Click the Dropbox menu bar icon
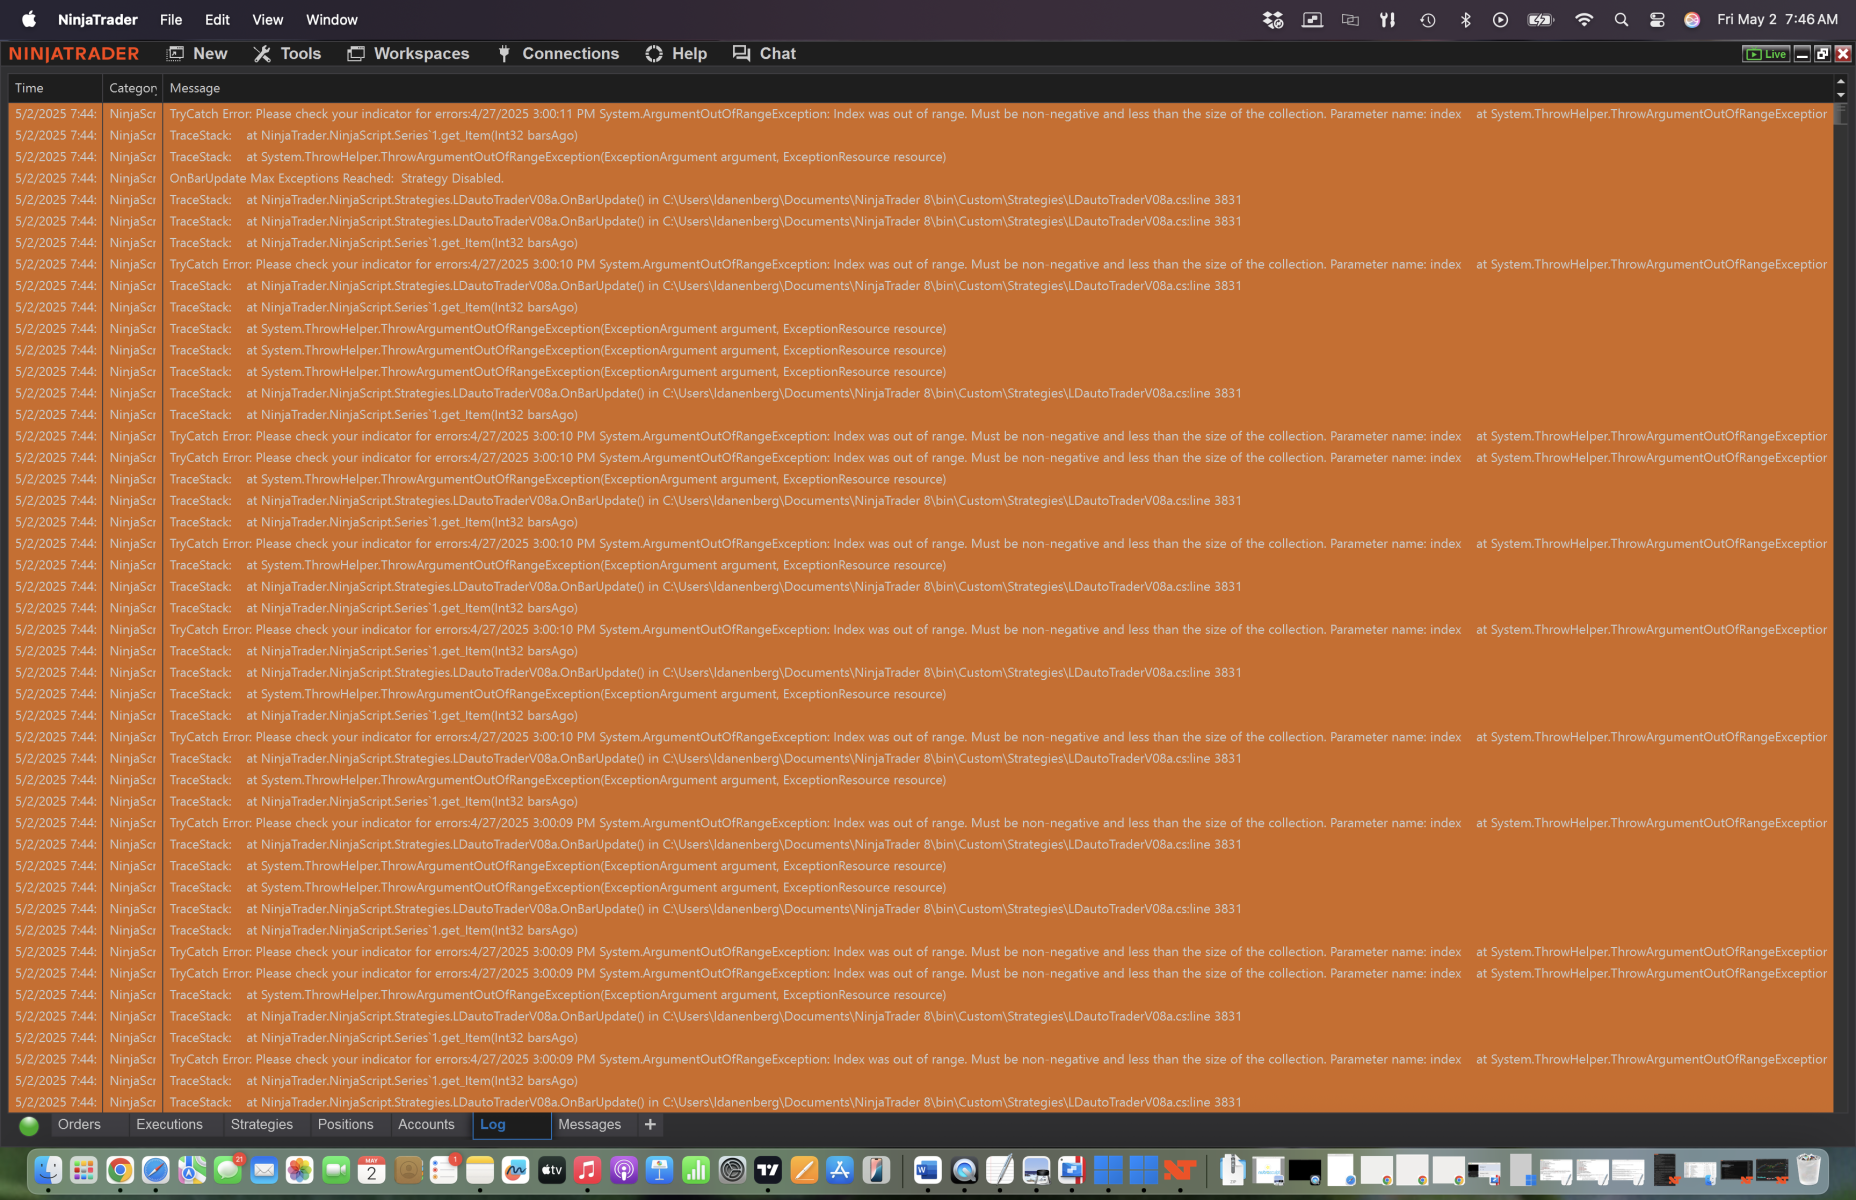 click(1272, 19)
